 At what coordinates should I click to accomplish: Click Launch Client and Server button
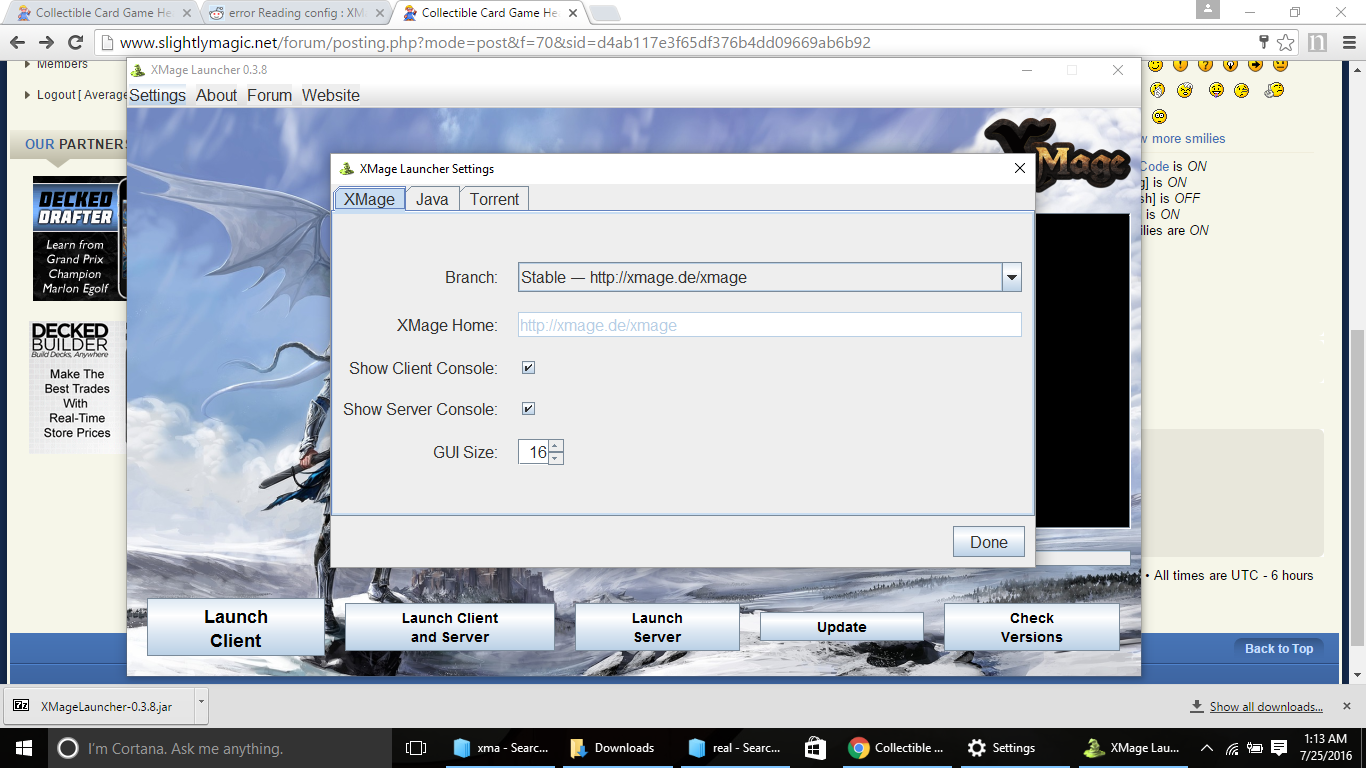click(450, 627)
